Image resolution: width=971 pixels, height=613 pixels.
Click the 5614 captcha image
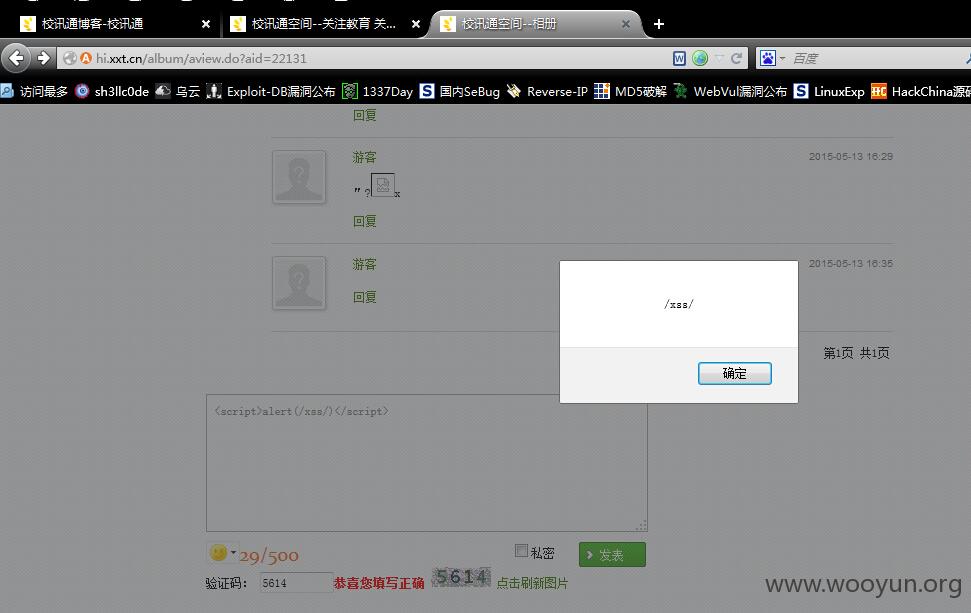[x=462, y=577]
